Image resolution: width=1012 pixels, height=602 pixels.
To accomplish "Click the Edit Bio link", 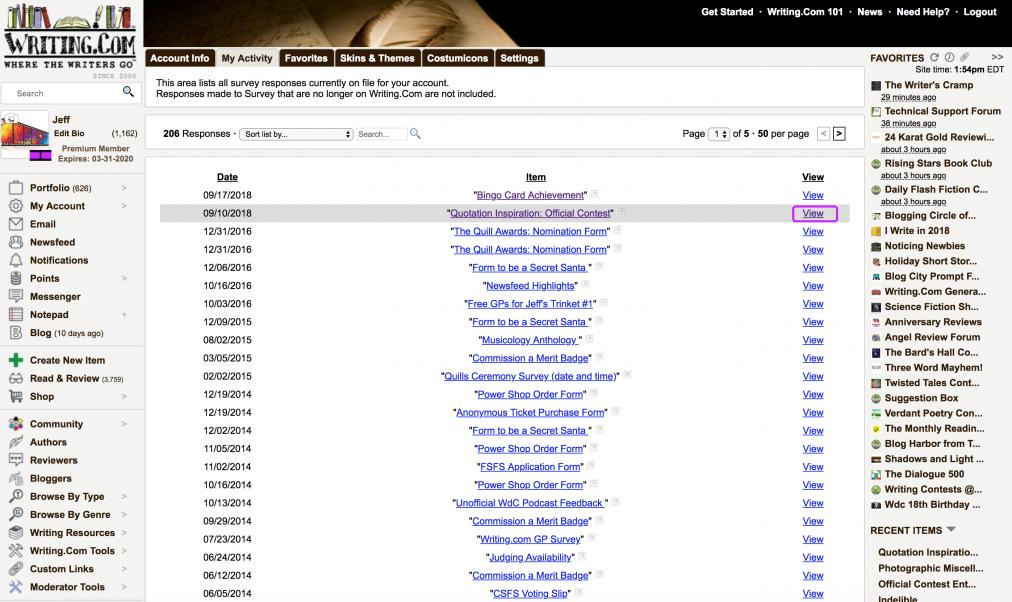I will tap(69, 133).
